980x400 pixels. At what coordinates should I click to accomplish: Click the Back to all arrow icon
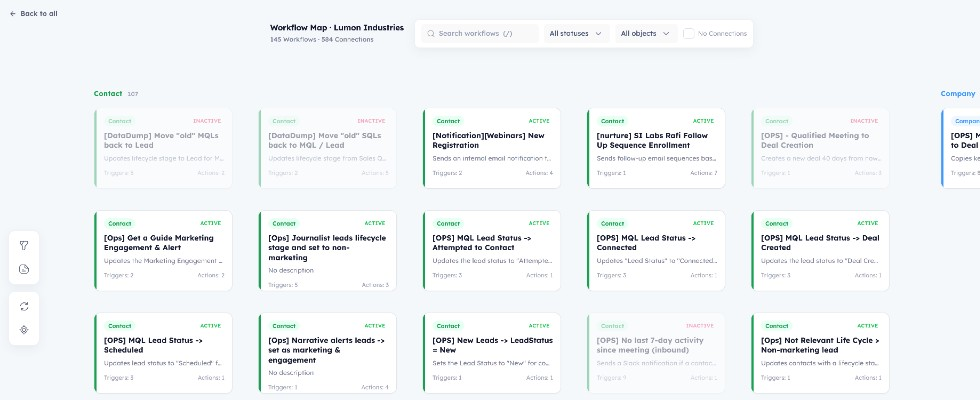click(x=12, y=13)
